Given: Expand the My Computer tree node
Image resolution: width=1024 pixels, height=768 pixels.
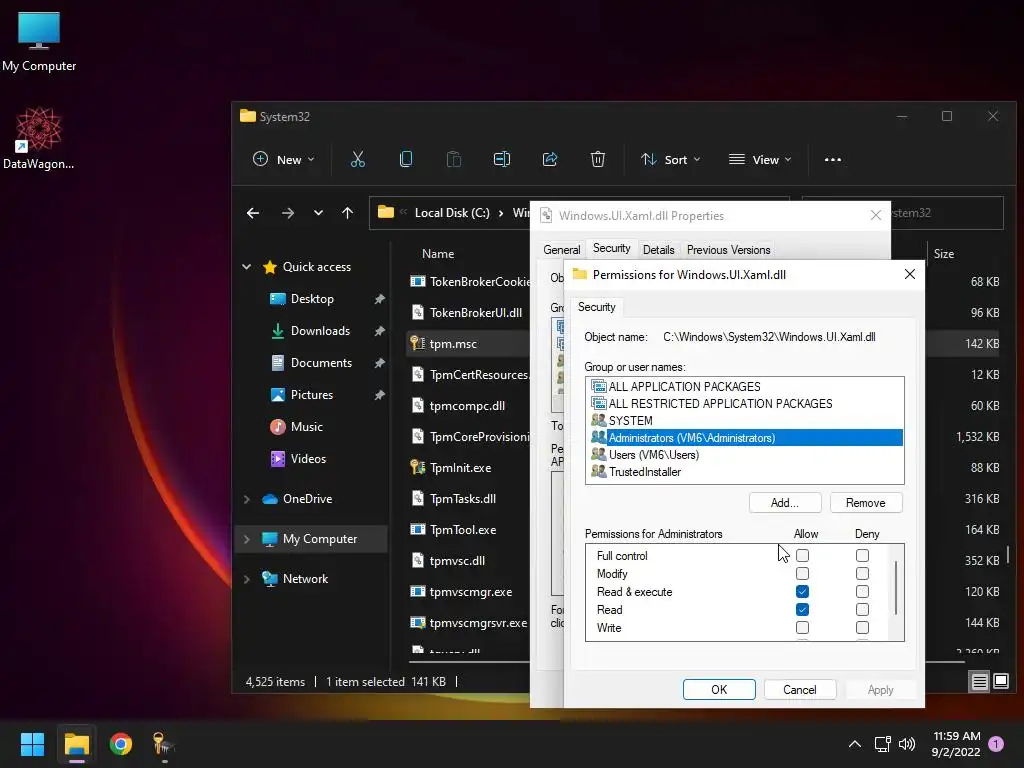Looking at the screenshot, I should pyautogui.click(x=247, y=539).
